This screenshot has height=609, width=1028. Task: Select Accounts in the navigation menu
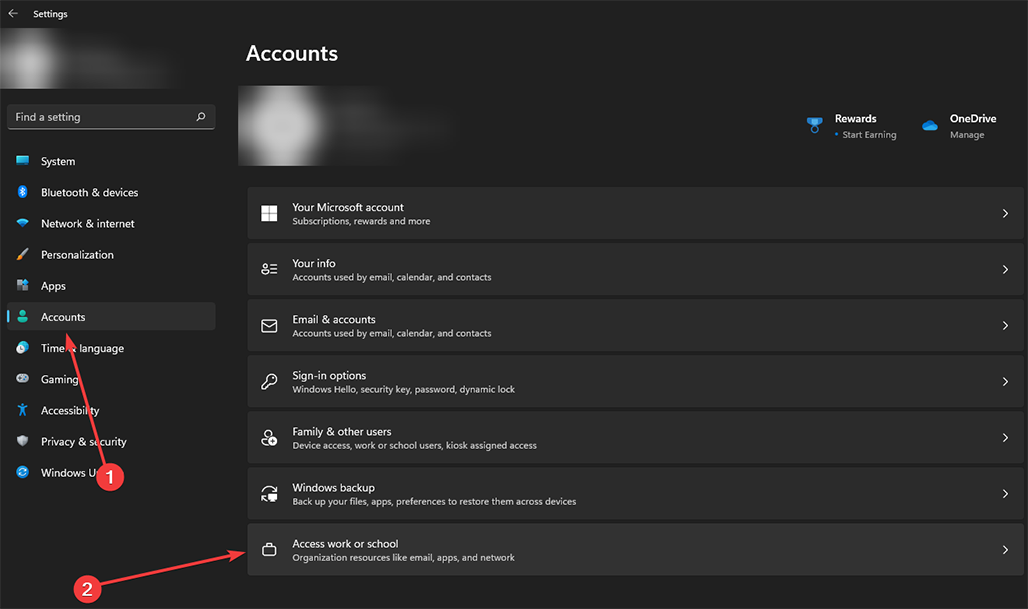(x=62, y=316)
